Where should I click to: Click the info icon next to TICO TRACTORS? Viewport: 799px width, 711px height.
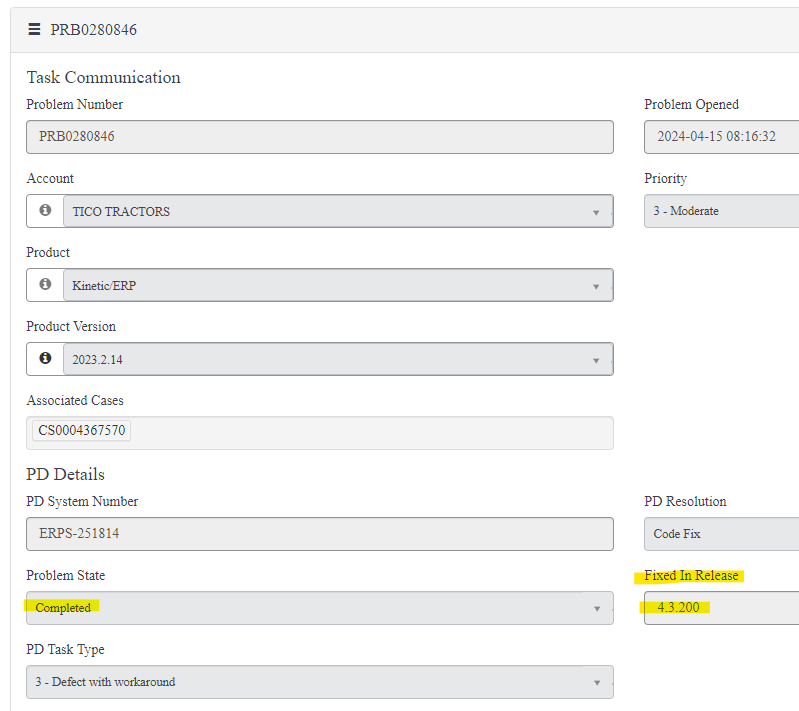[45, 211]
